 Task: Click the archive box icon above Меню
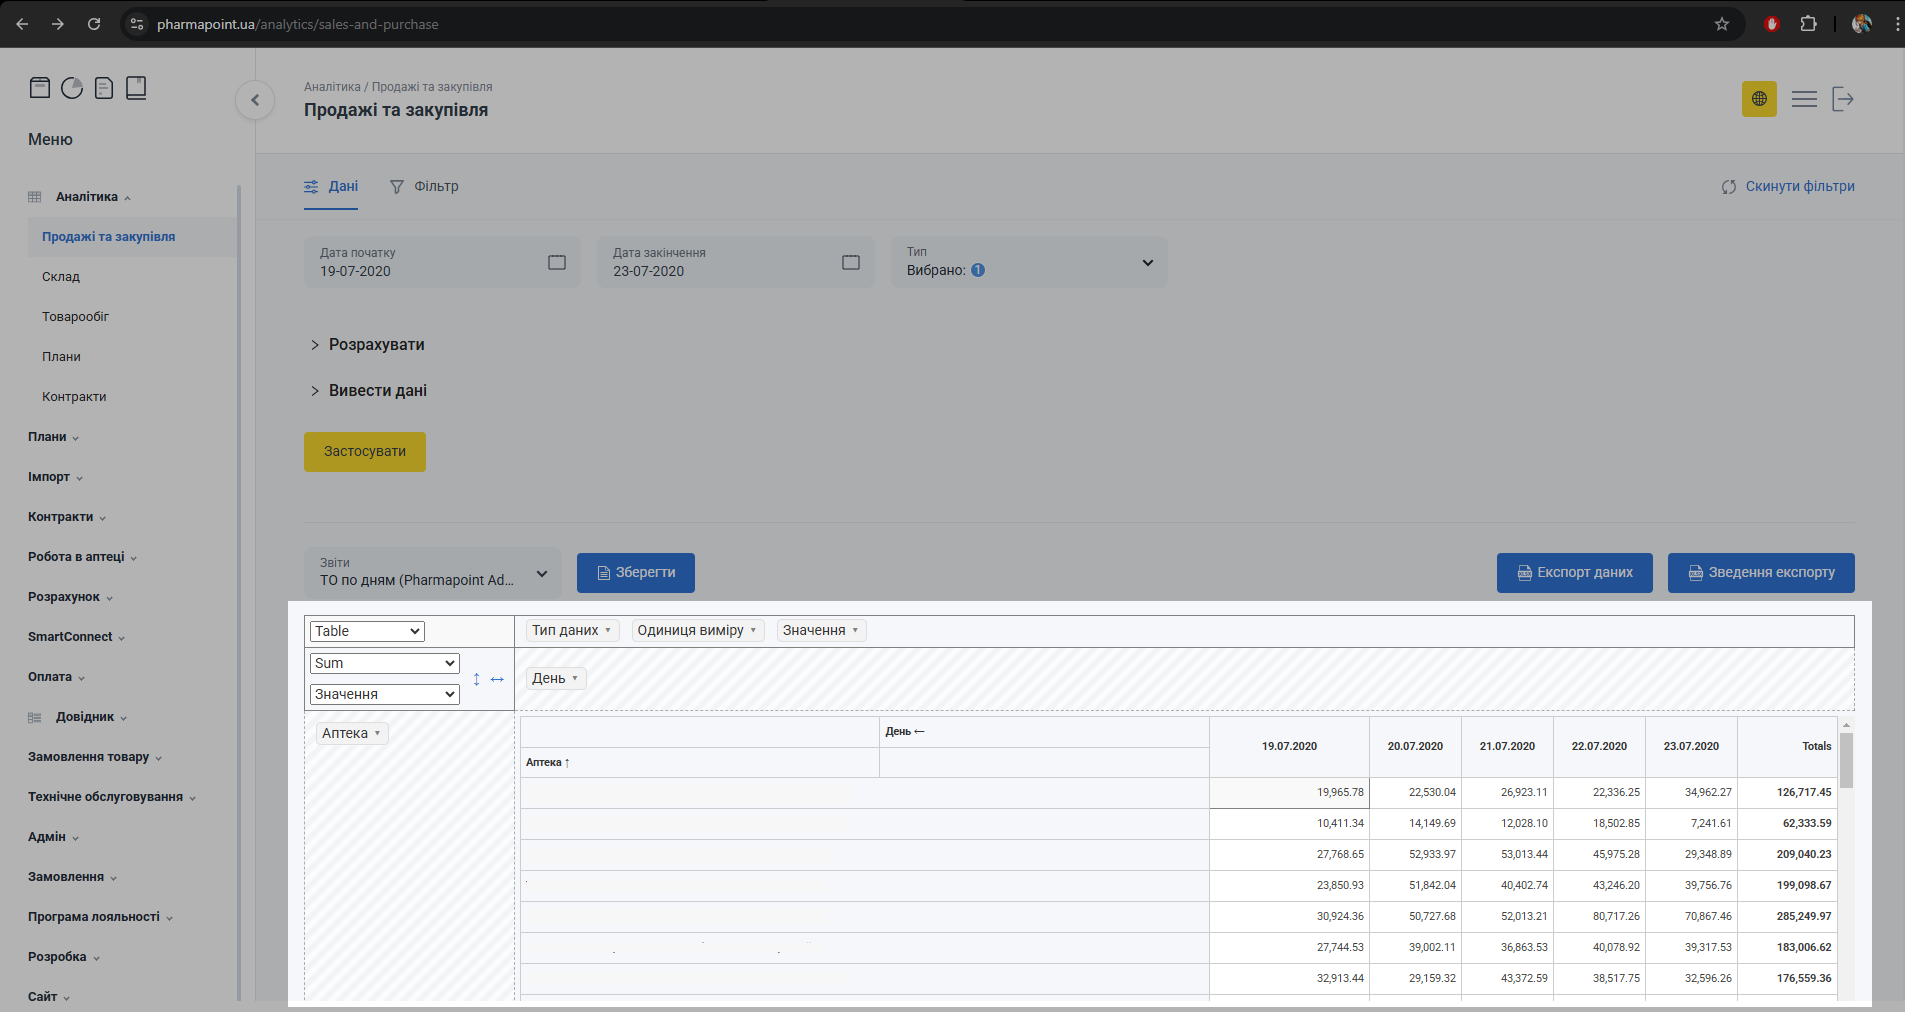40,88
